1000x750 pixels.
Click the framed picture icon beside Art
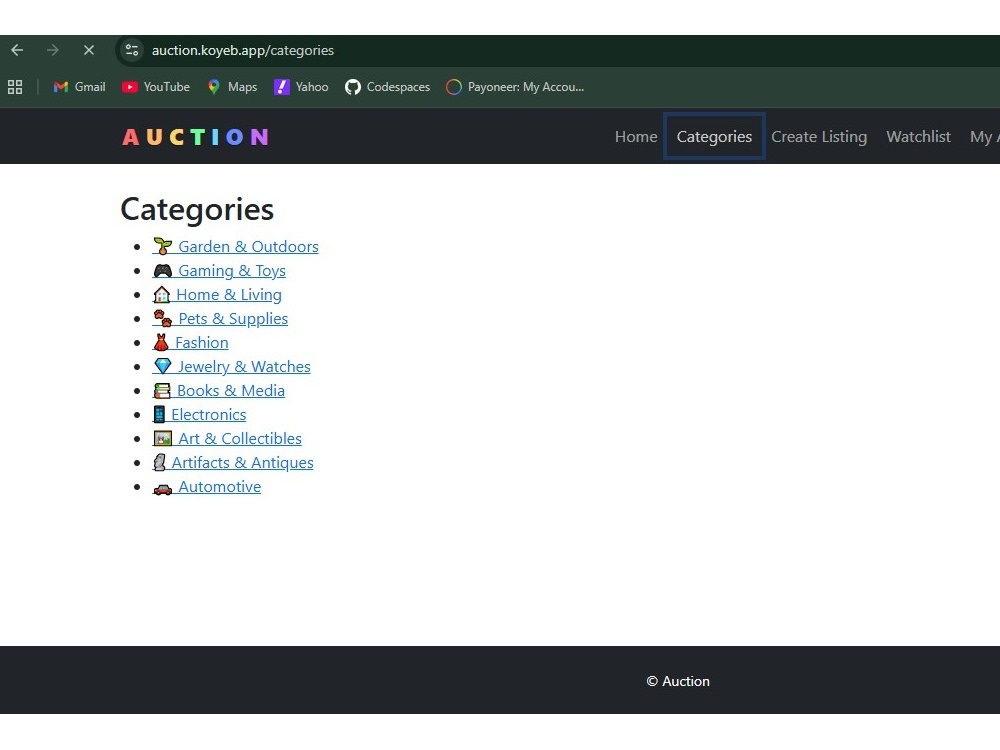click(163, 439)
